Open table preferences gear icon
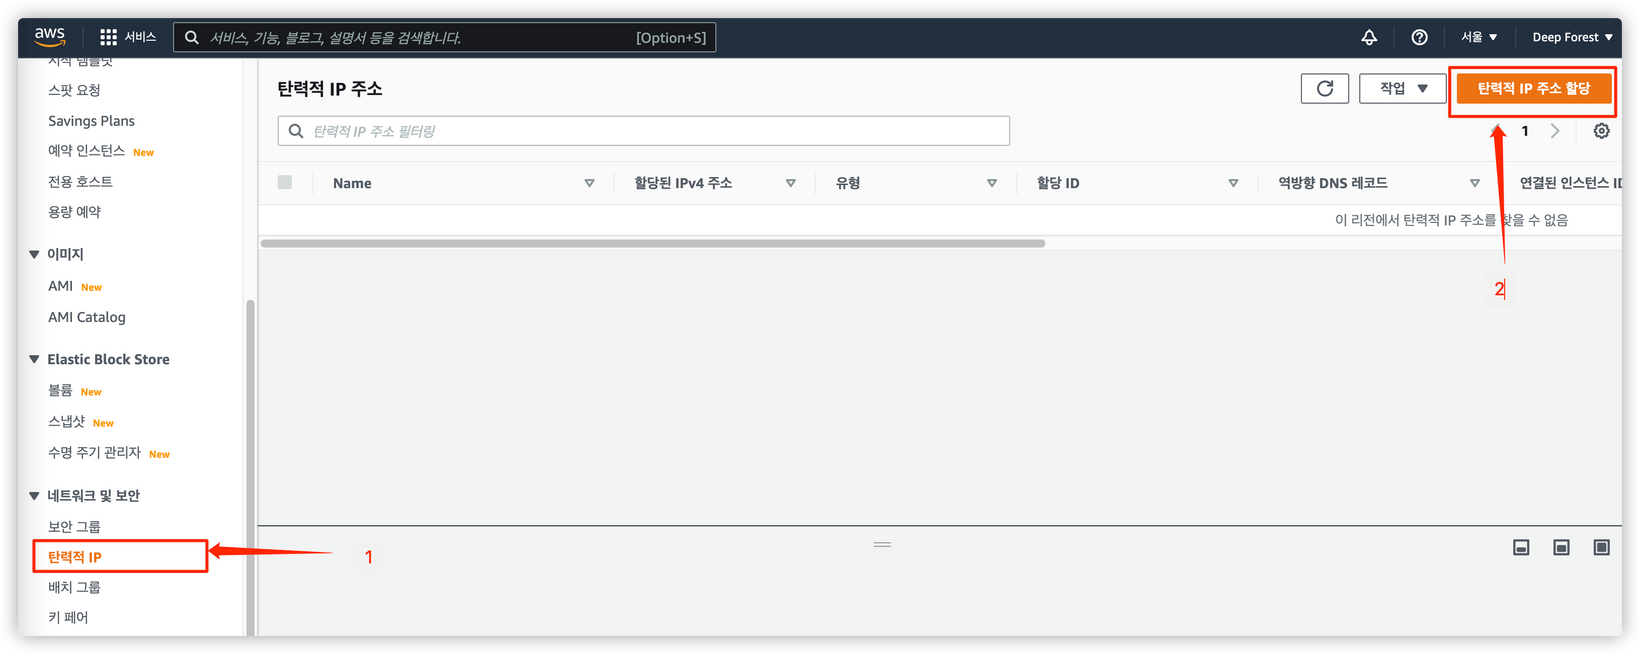This screenshot has width=1640, height=654. pyautogui.click(x=1601, y=131)
